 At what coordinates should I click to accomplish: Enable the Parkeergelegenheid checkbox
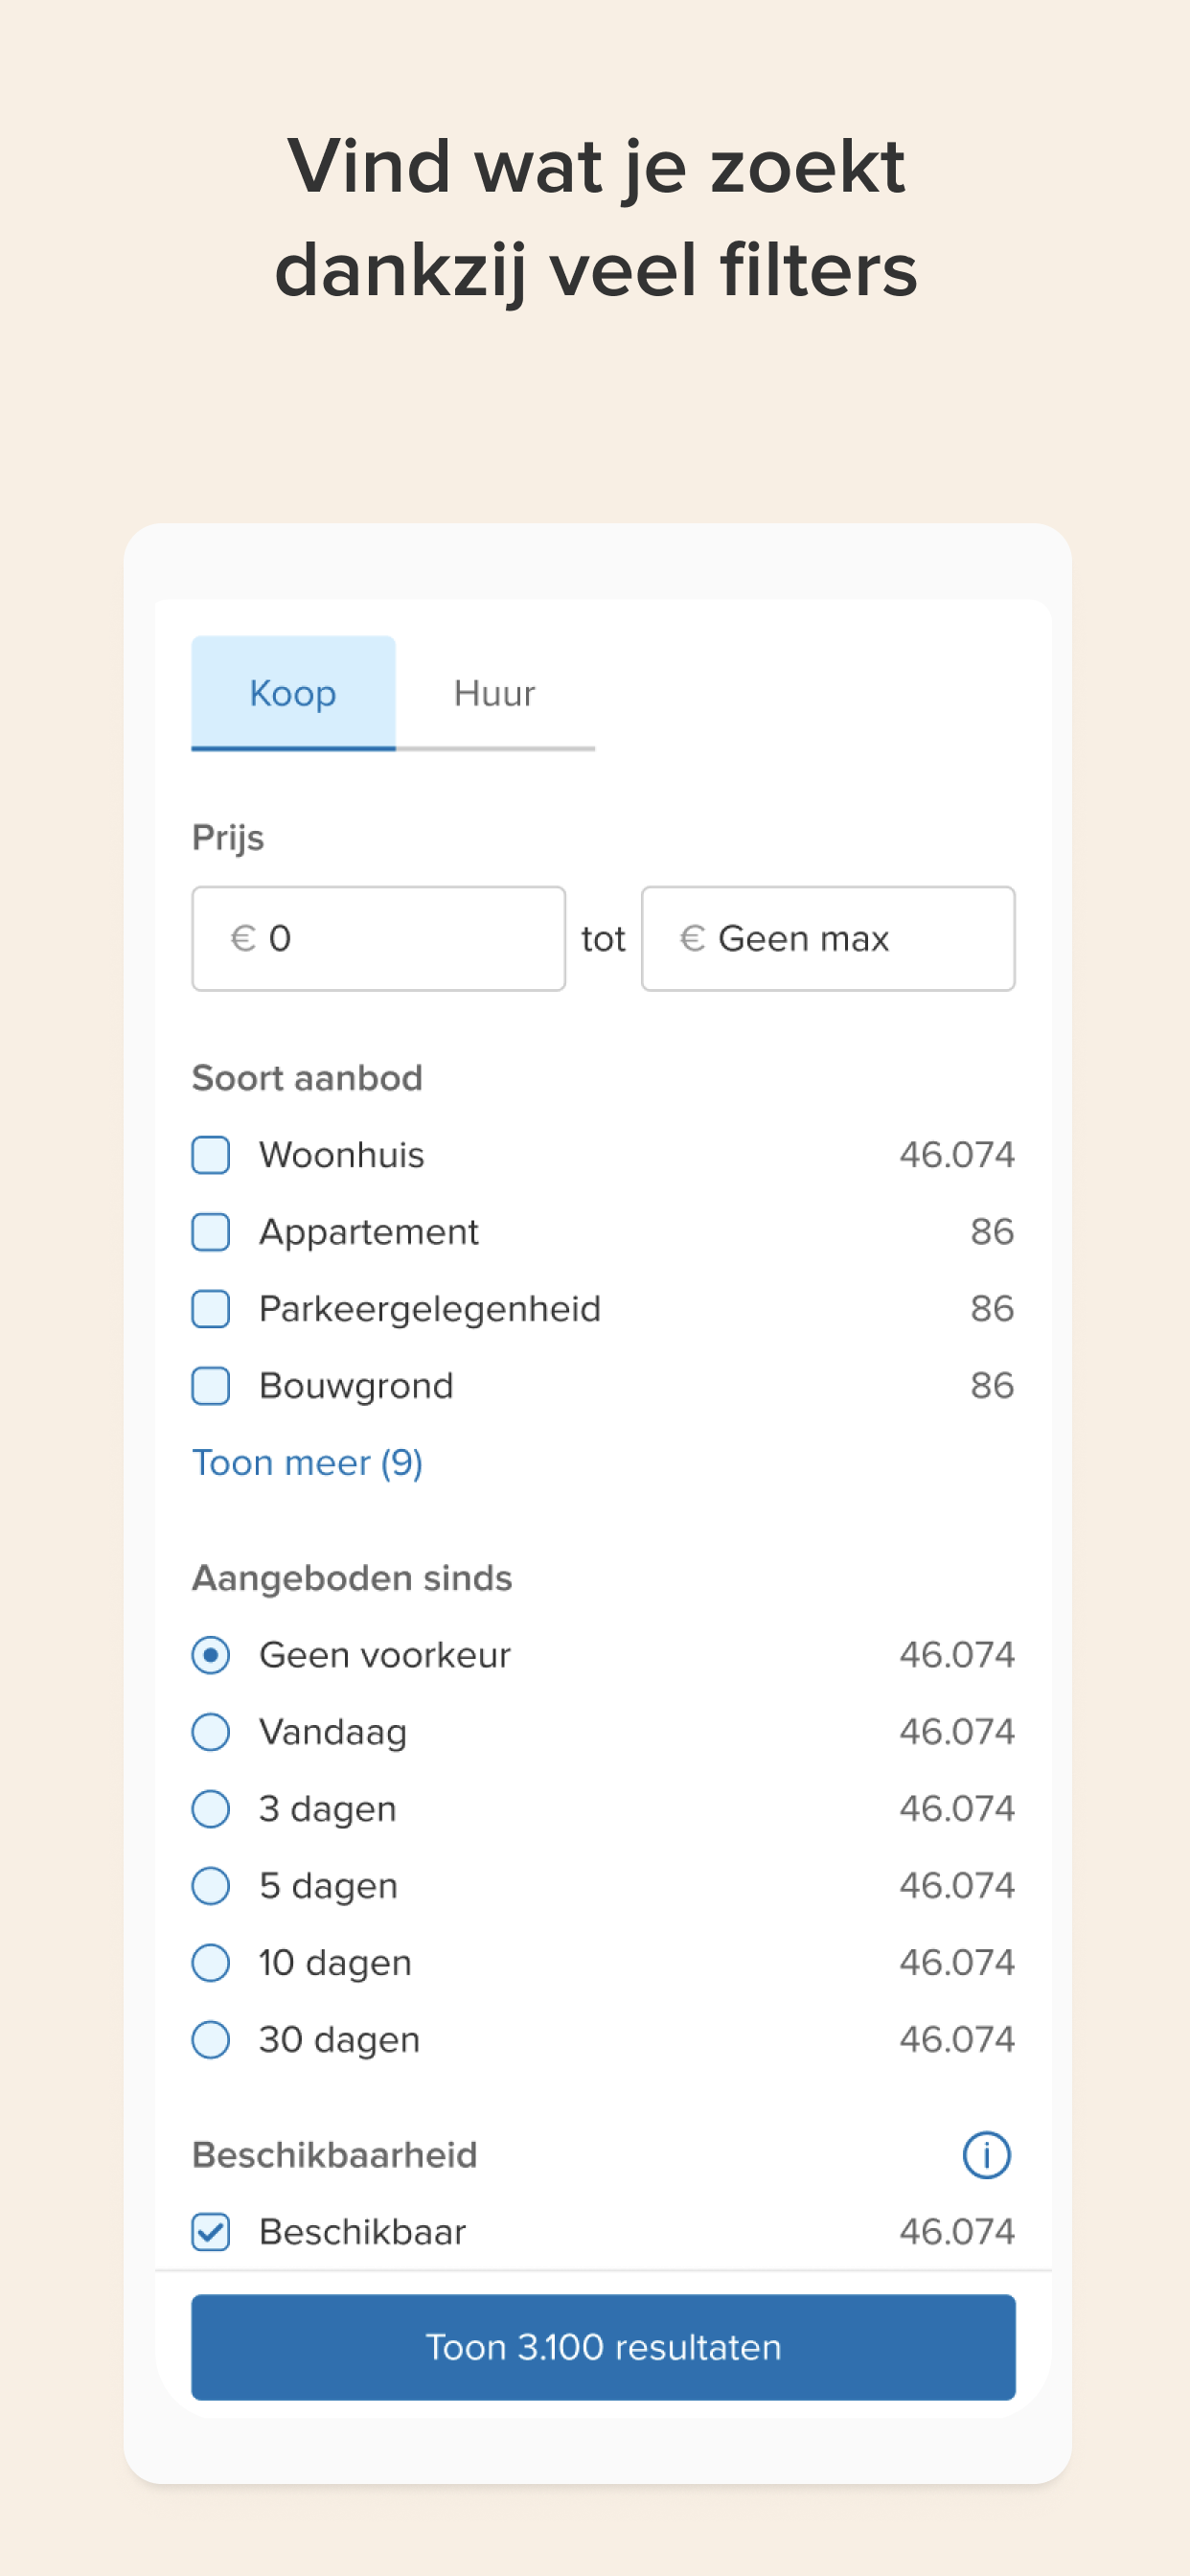210,1309
